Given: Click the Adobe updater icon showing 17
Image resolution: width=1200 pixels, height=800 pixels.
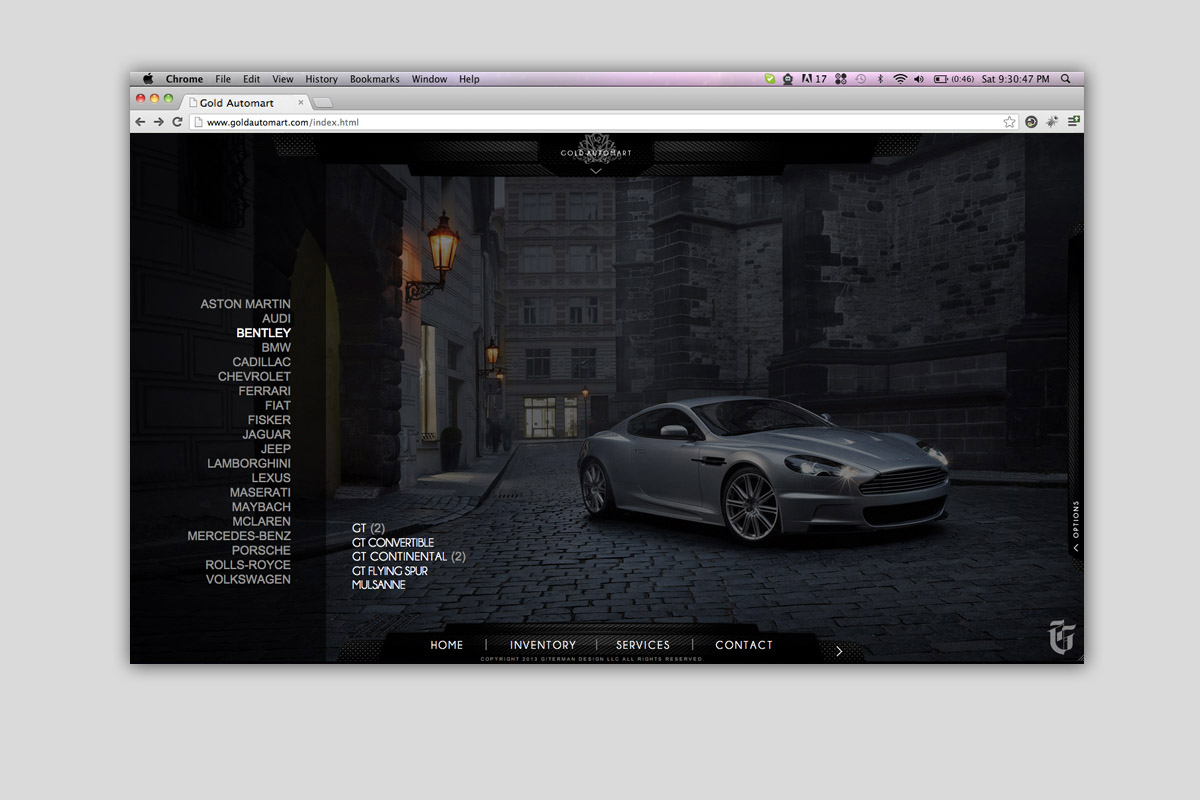Looking at the screenshot, I should tap(813, 79).
